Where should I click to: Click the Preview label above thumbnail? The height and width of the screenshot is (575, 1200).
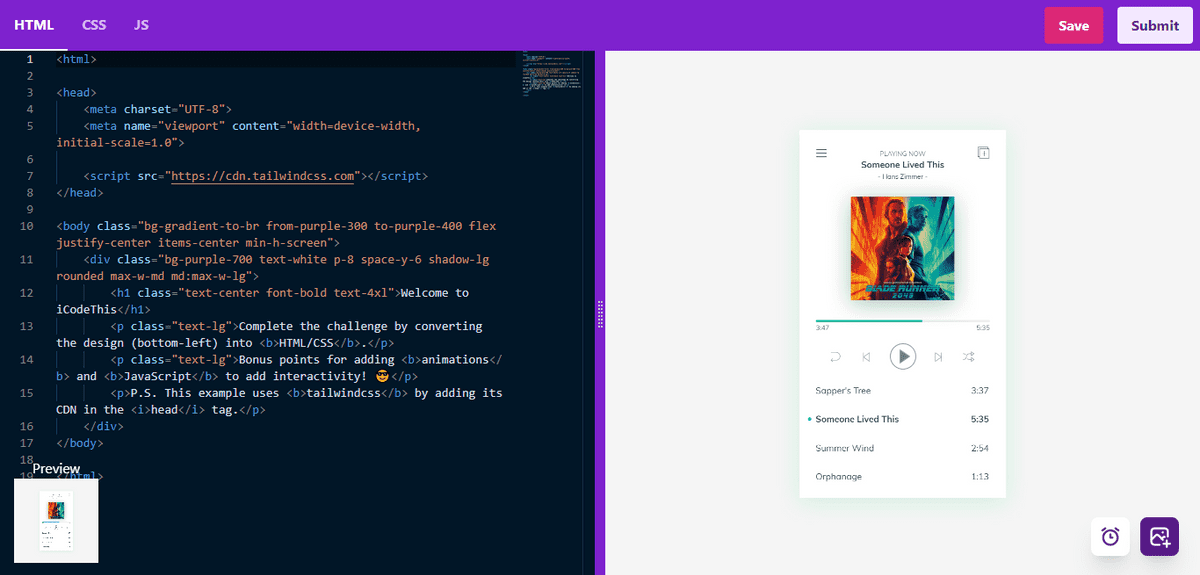tap(56, 468)
